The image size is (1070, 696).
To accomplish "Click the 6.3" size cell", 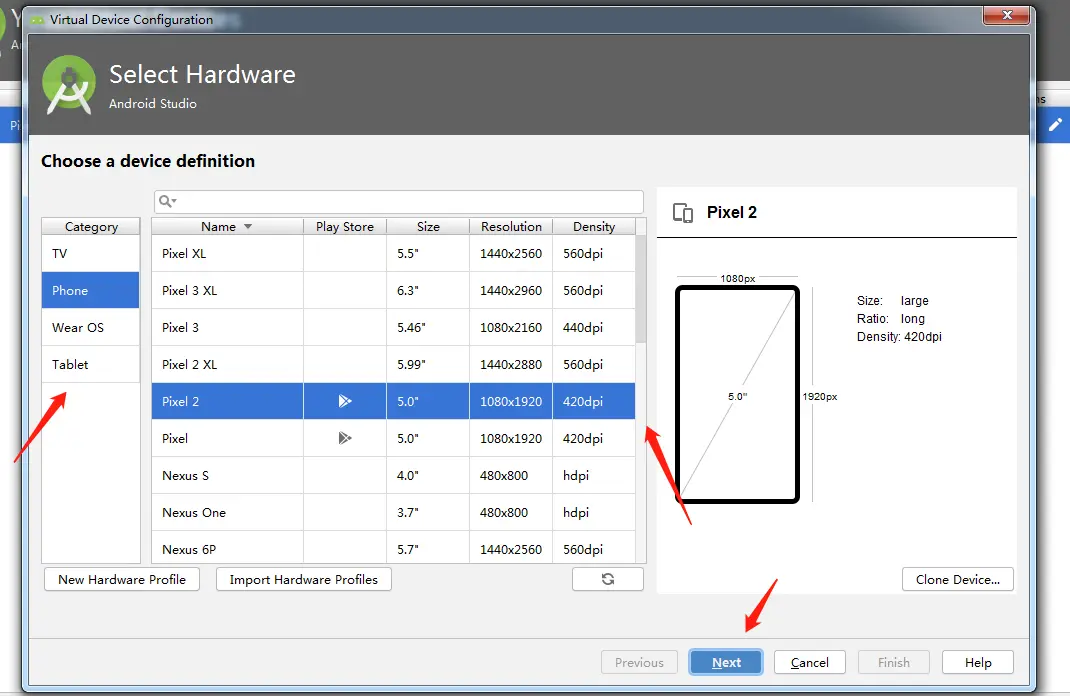I will pos(428,291).
